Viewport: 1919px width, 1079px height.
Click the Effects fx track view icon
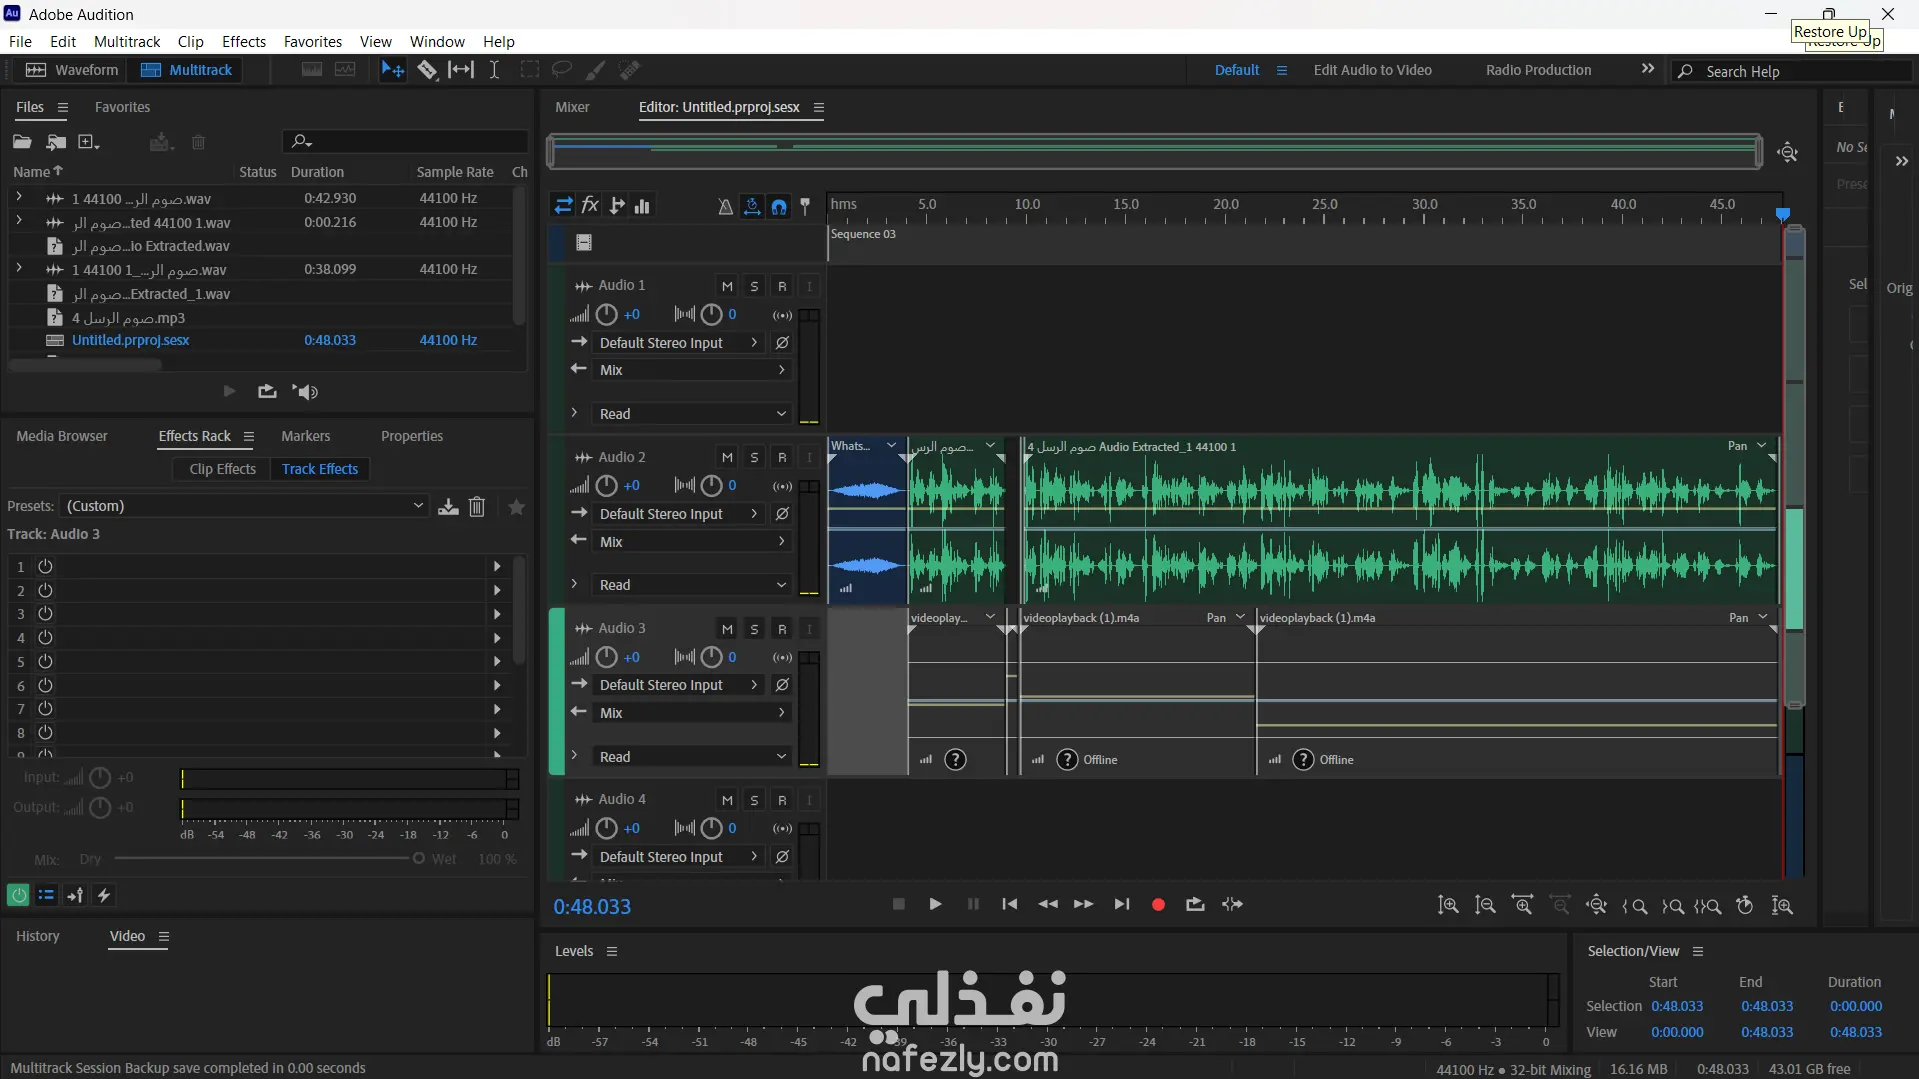click(x=590, y=206)
